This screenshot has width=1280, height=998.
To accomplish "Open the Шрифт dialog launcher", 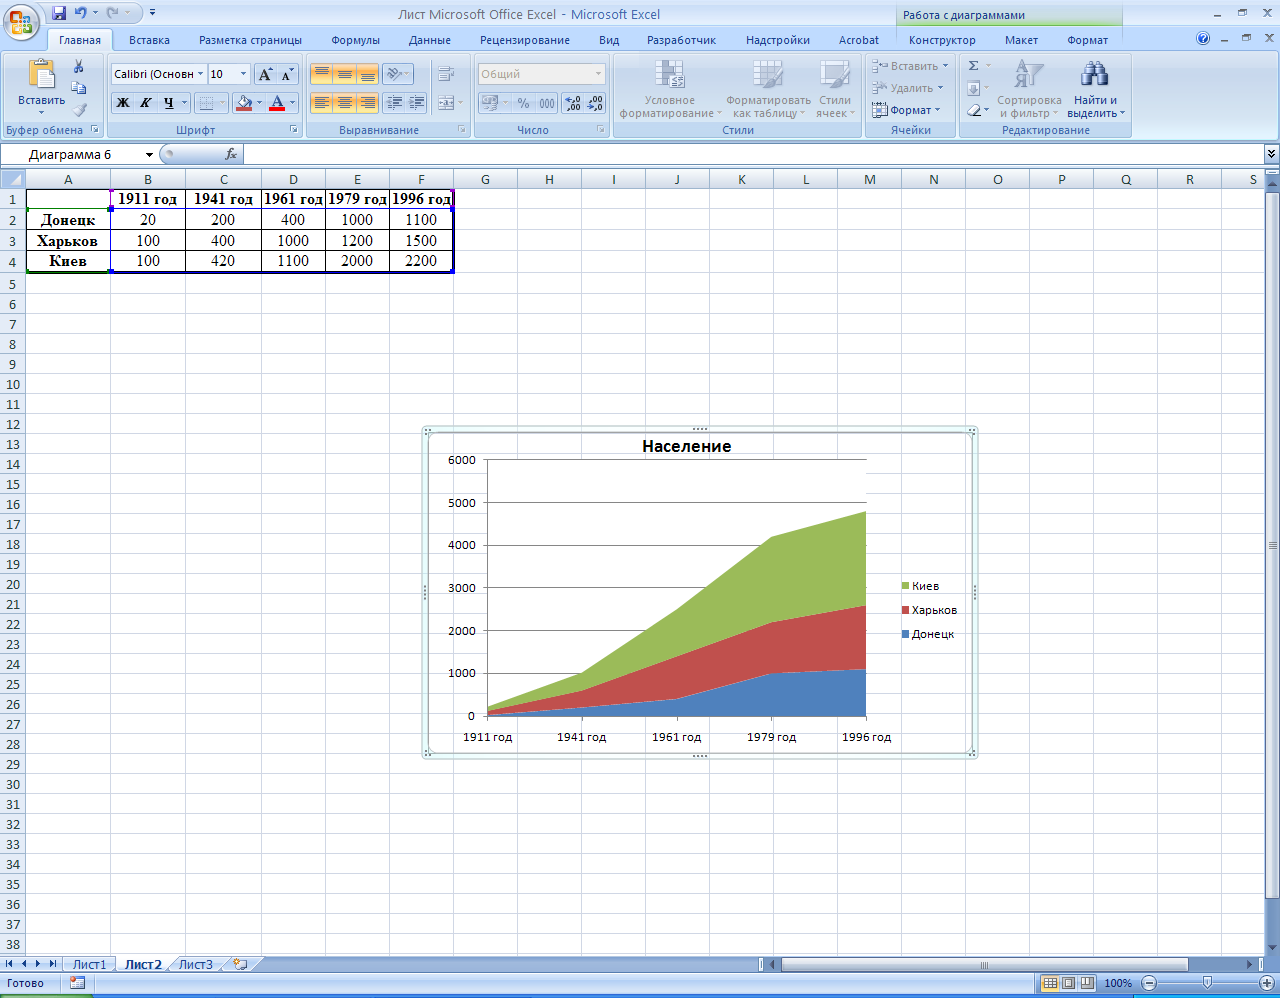I will pos(294,130).
